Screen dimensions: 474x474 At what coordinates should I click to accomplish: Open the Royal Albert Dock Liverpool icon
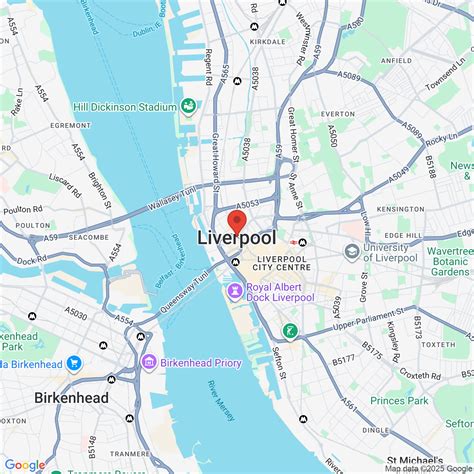[x=235, y=292]
